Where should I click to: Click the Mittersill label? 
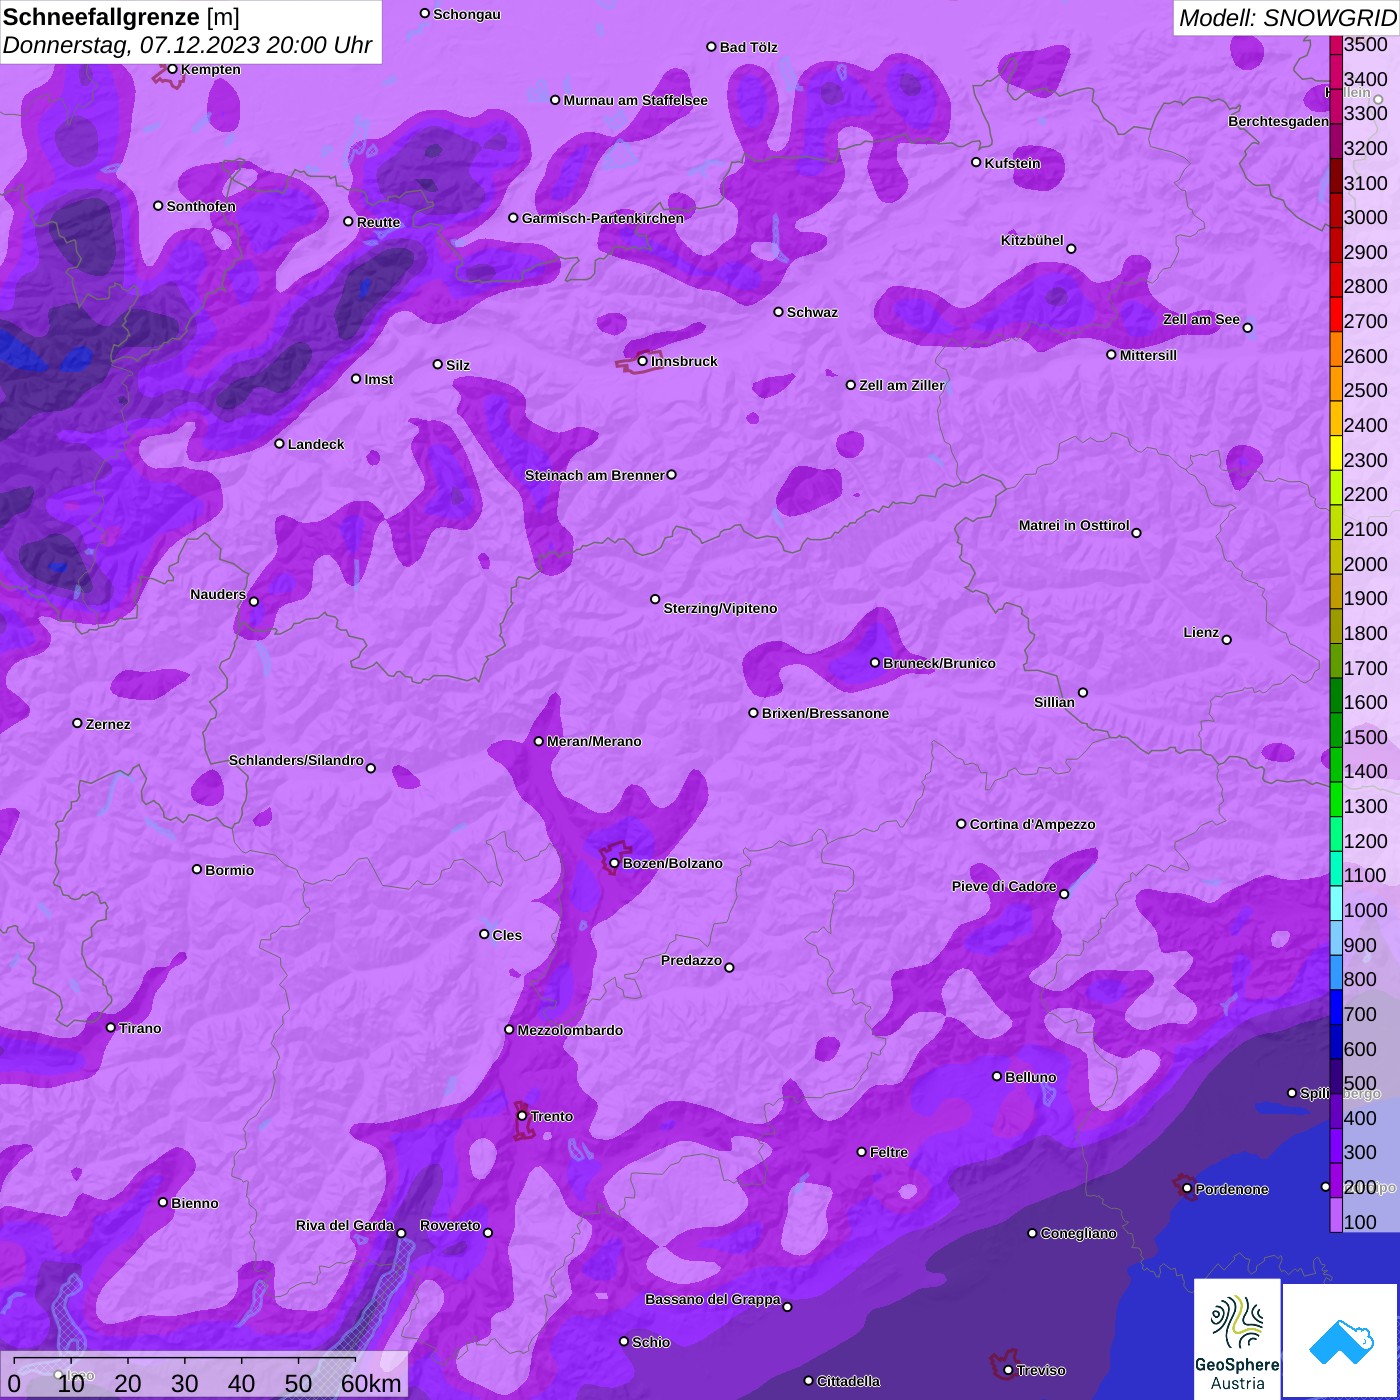1148,355
